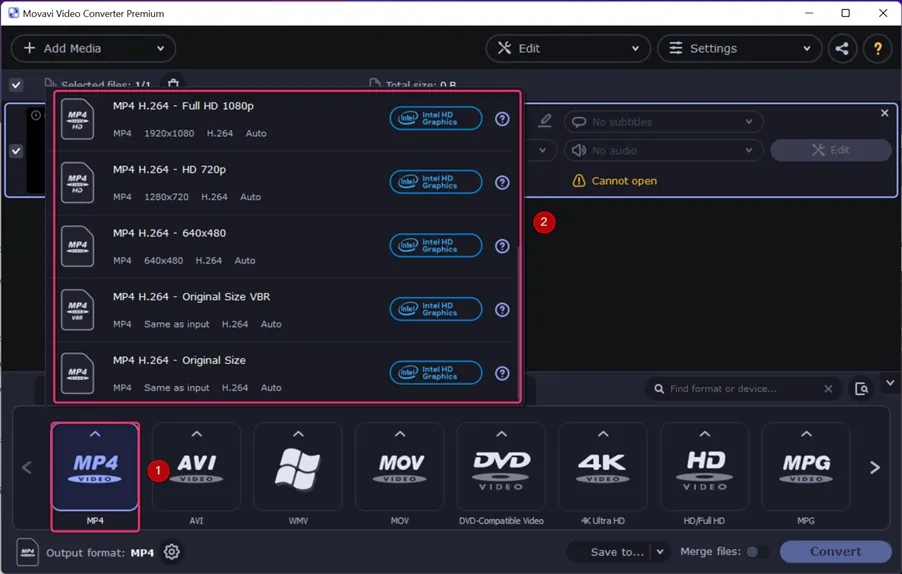Open help for MP4 H.264 Full HD 1080p
902x574 pixels.
click(x=502, y=119)
